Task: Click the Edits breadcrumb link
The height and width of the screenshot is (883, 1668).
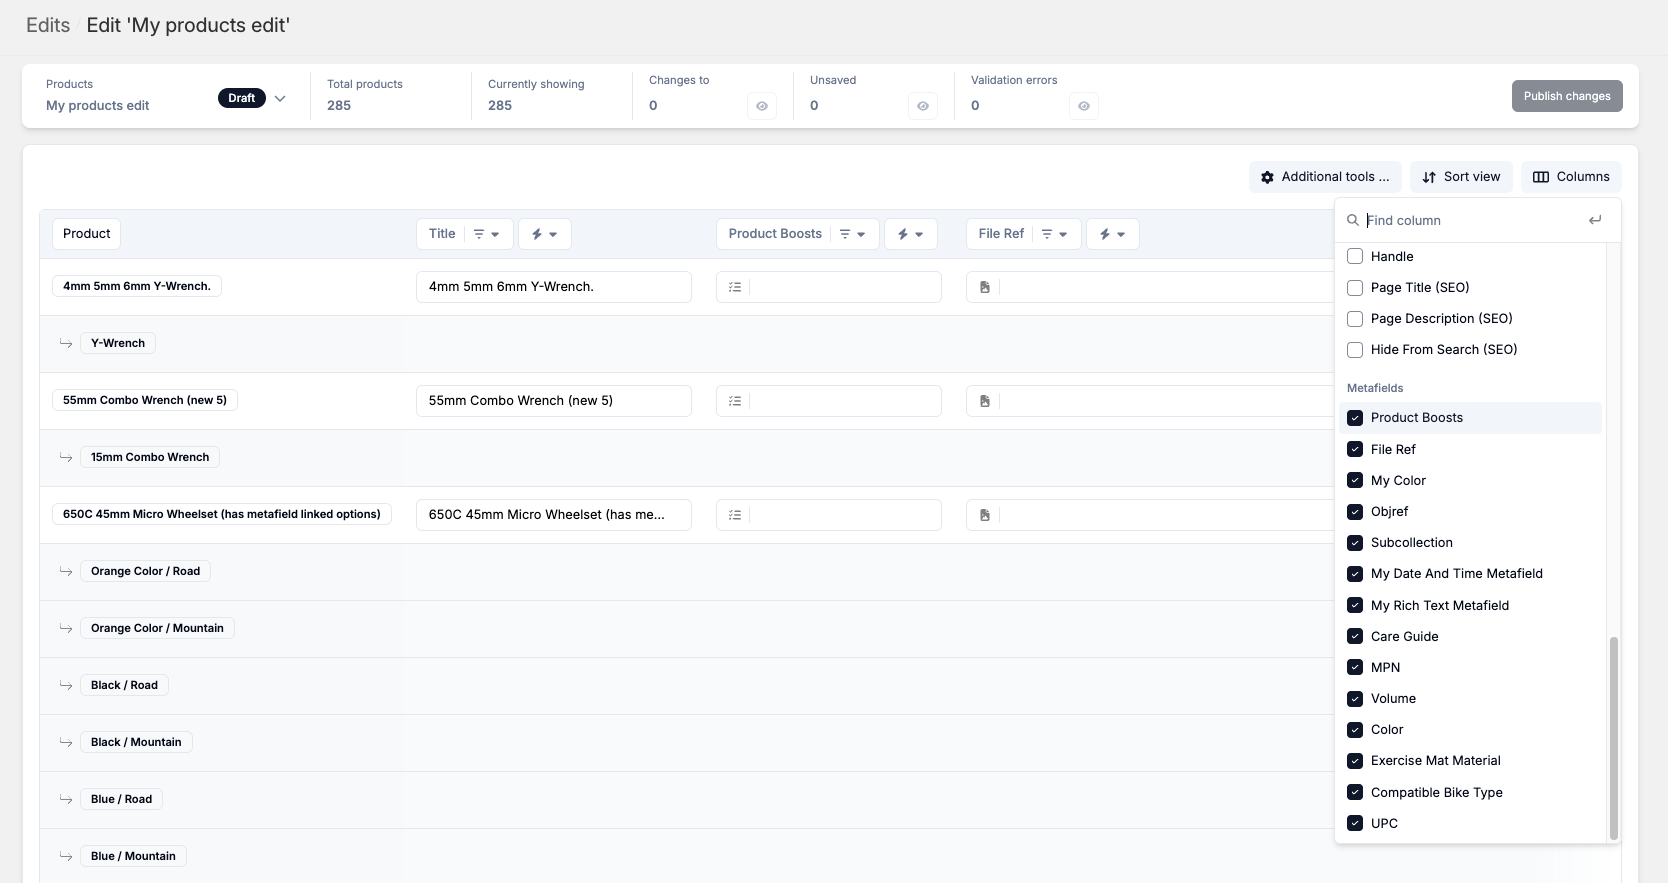Action: tap(48, 25)
